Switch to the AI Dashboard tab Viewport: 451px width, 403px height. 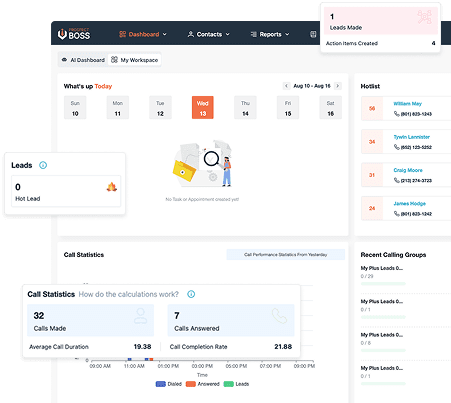coord(83,60)
